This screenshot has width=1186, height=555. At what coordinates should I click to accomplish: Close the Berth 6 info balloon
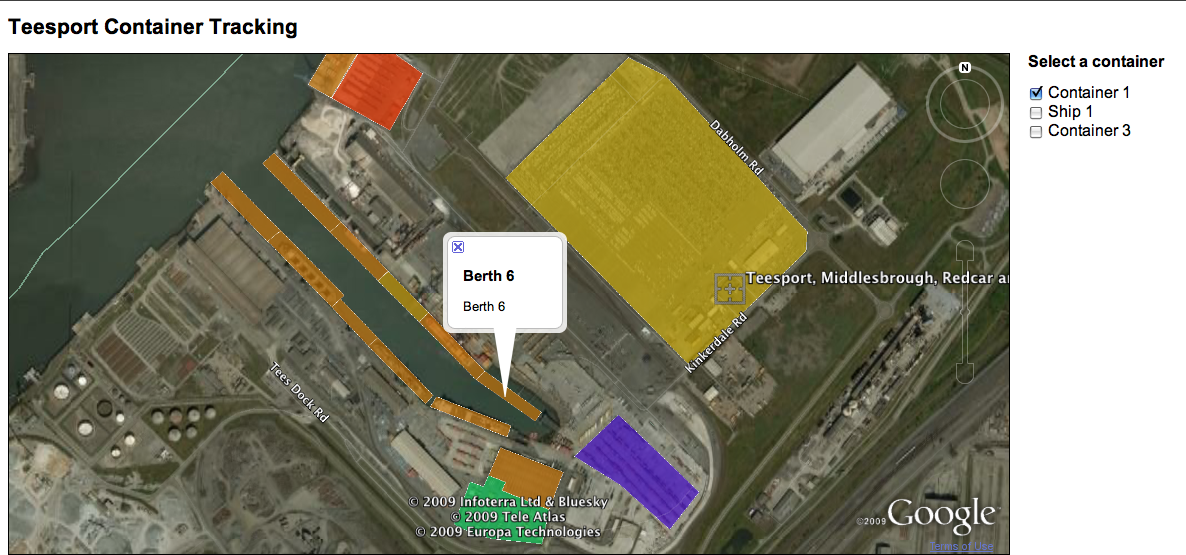458,247
